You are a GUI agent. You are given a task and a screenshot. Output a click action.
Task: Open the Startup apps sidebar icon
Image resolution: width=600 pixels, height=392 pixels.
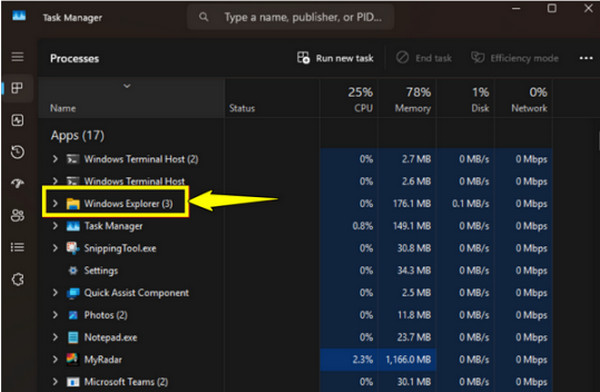coord(17,183)
